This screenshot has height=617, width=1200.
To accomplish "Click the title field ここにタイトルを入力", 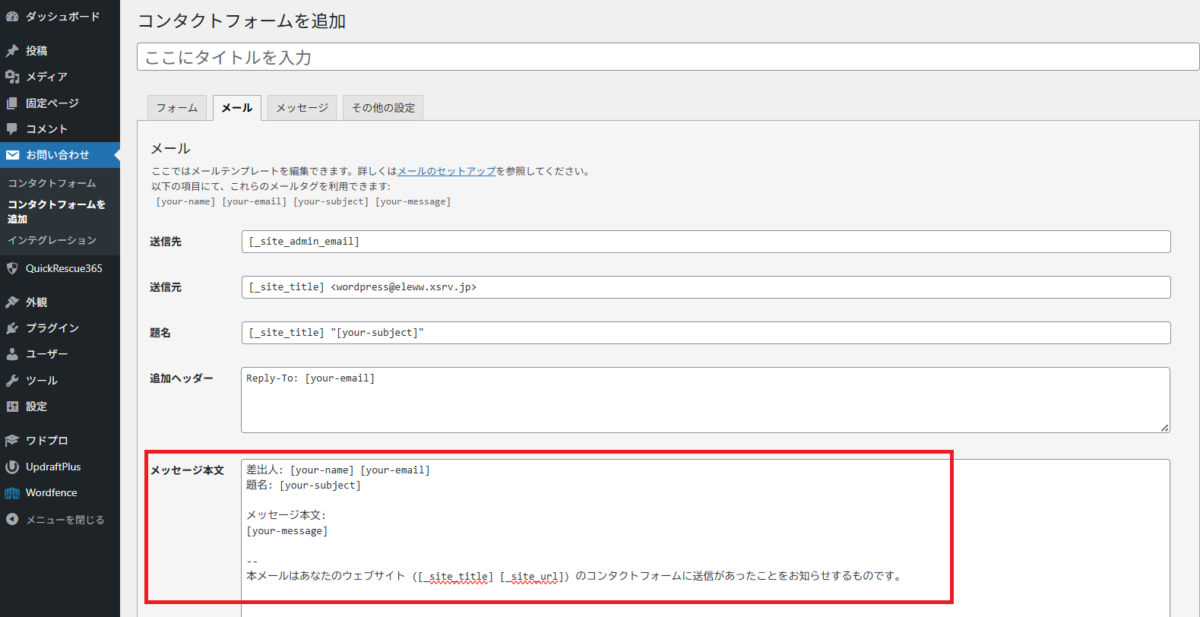I will [x=668, y=57].
